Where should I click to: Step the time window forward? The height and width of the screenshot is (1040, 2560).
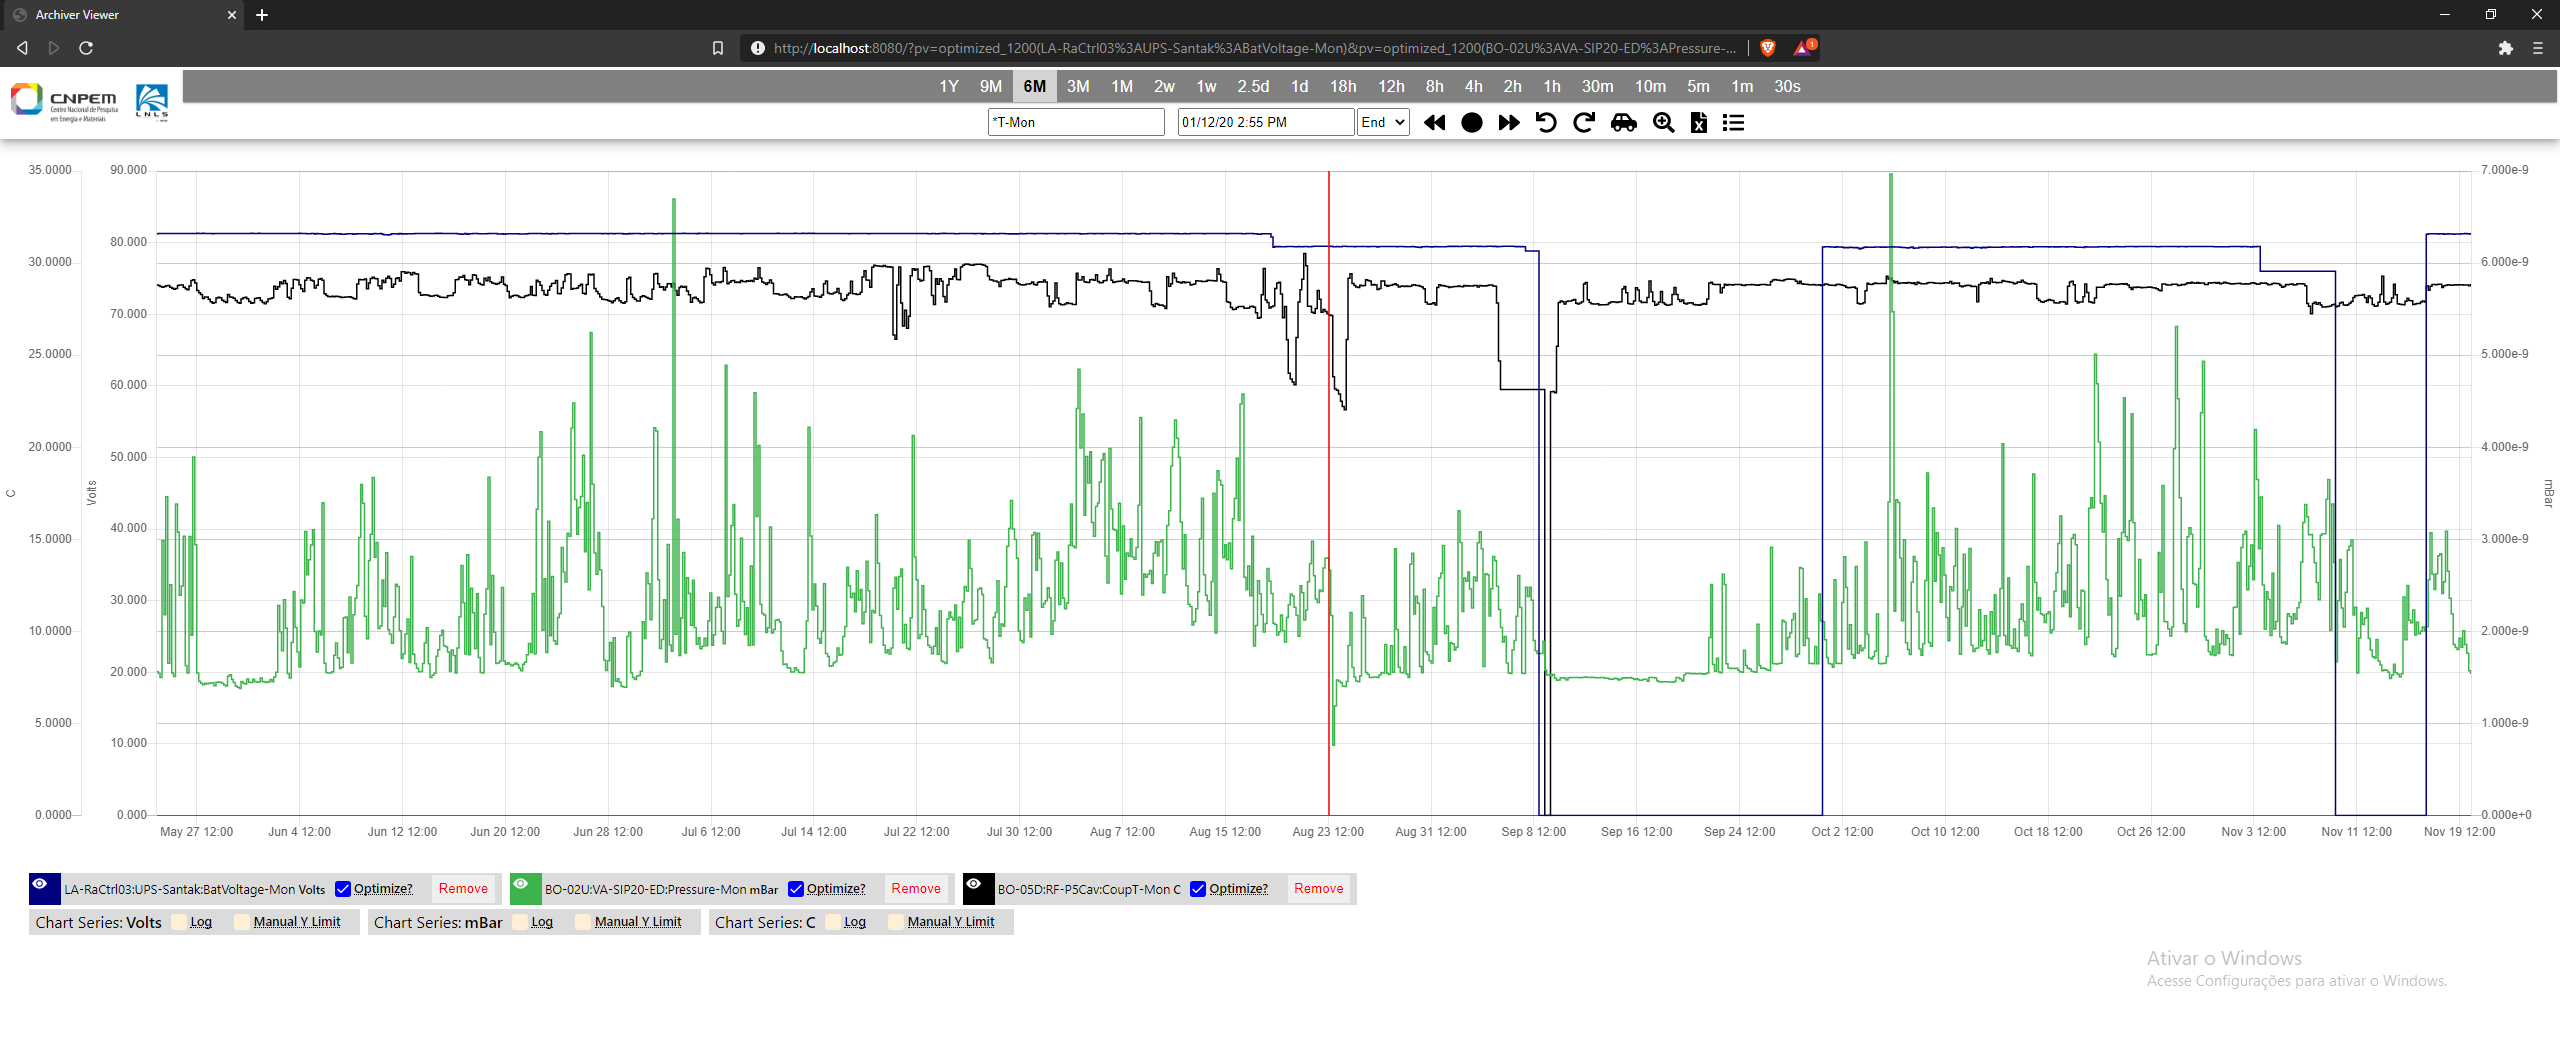(1509, 122)
